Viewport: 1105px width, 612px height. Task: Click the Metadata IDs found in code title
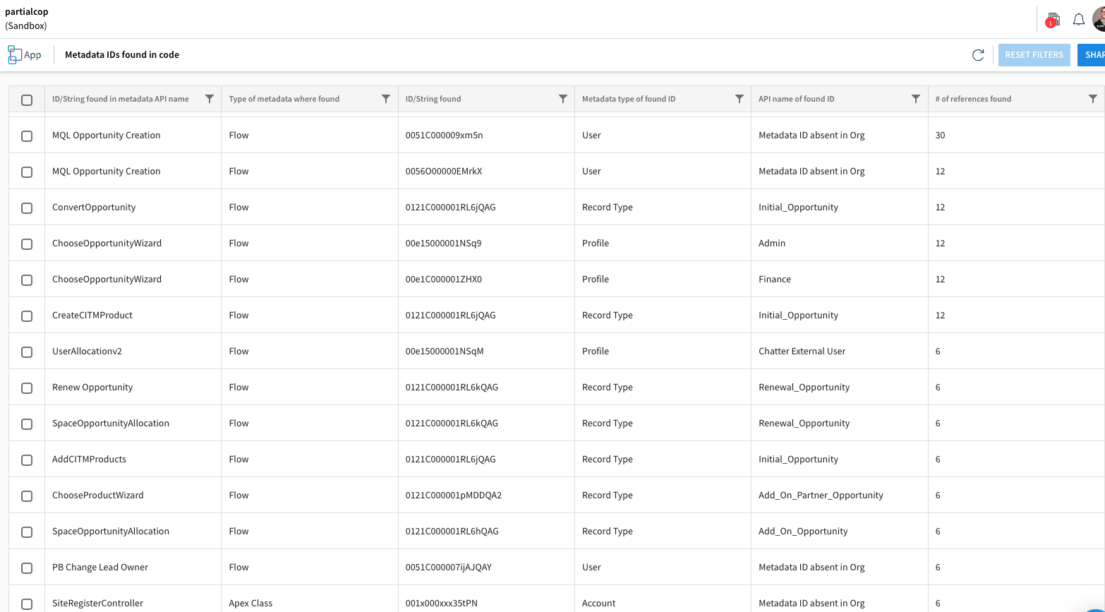pos(120,55)
